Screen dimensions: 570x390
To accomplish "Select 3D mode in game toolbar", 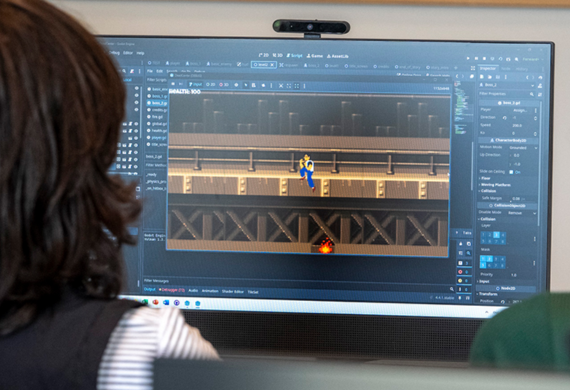I will pos(224,85).
